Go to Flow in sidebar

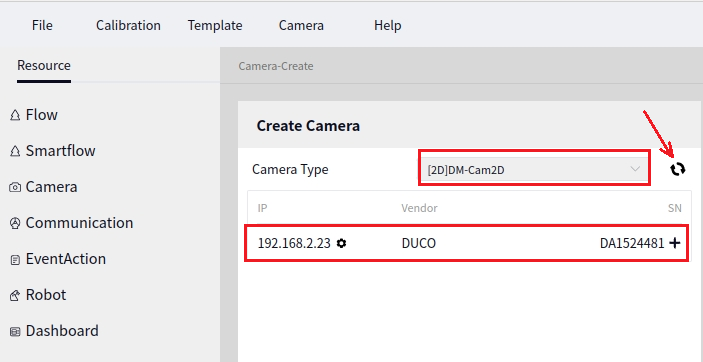42,115
